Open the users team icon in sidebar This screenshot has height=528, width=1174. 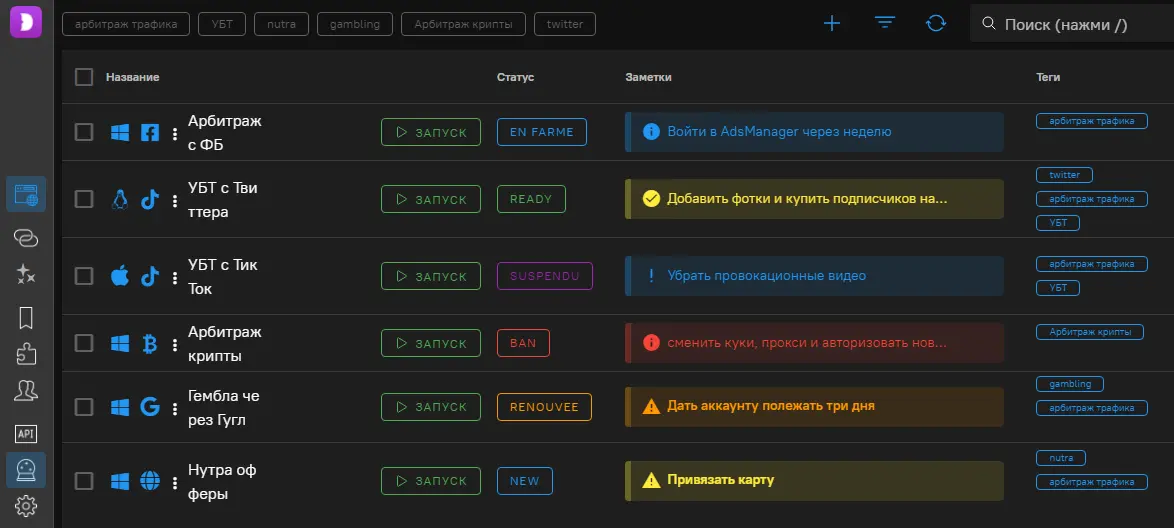tap(26, 391)
